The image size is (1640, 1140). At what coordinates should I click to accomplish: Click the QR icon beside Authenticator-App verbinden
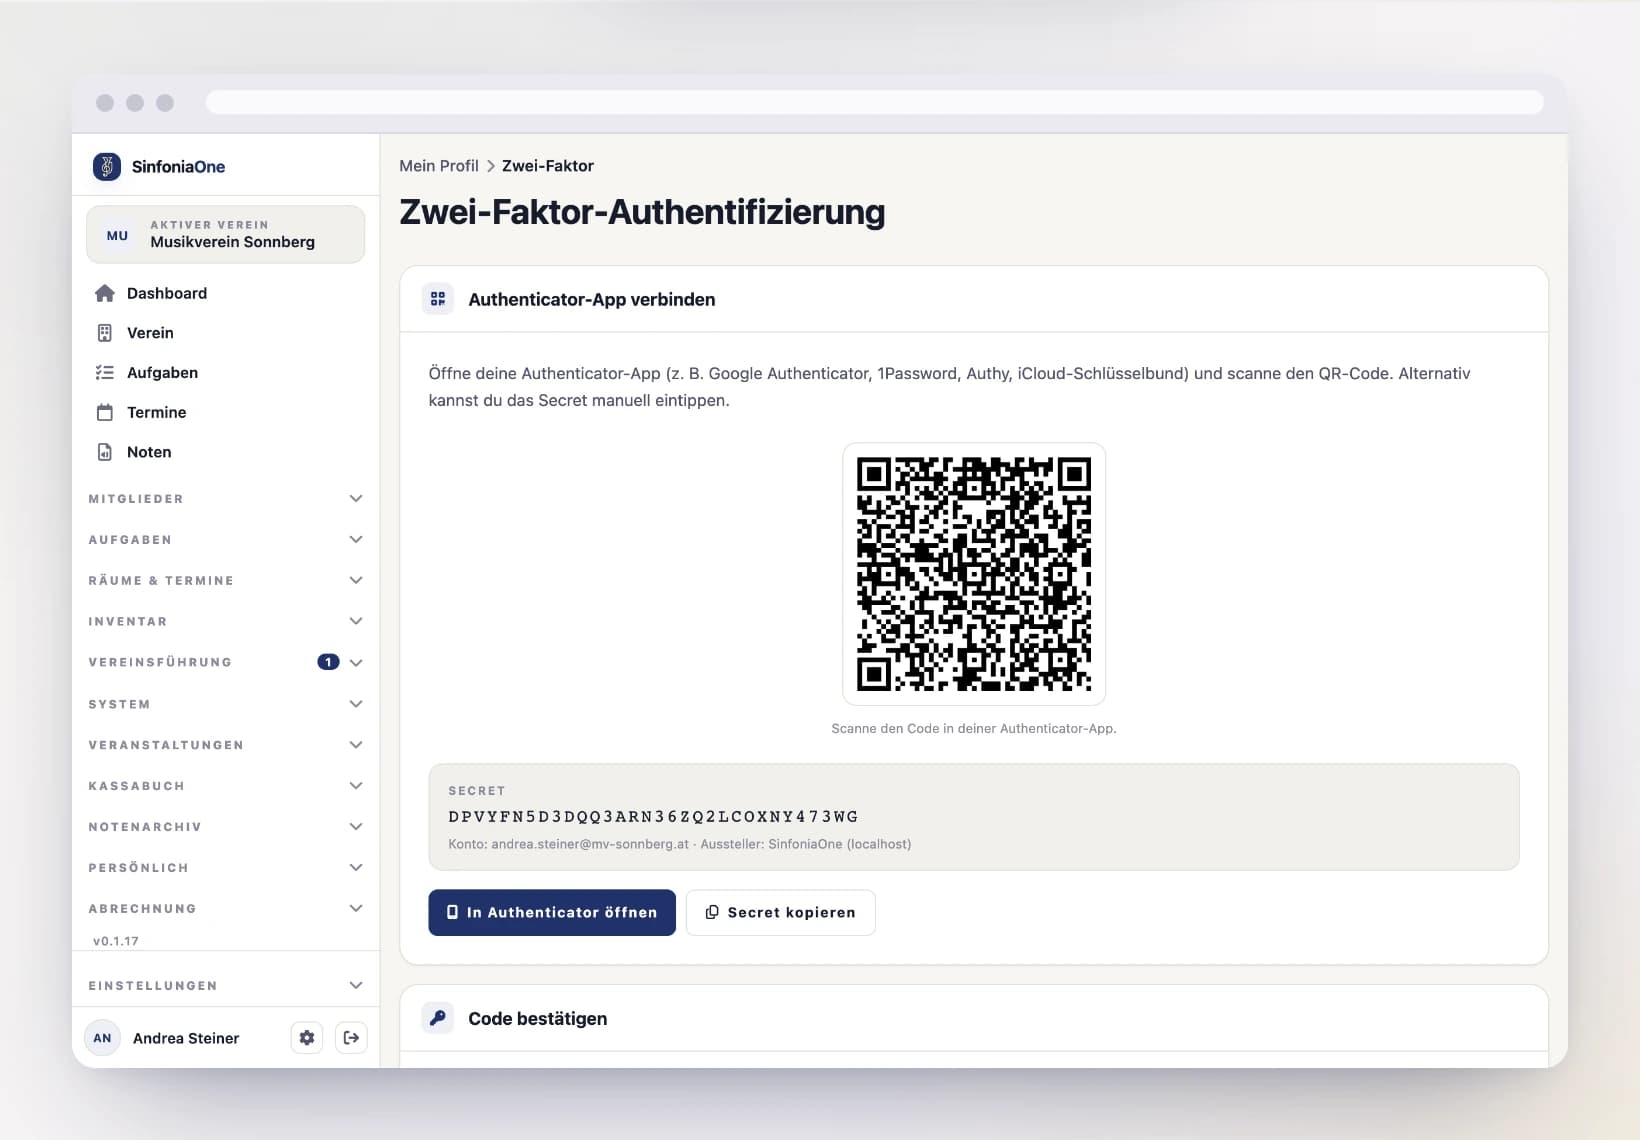coord(438,299)
